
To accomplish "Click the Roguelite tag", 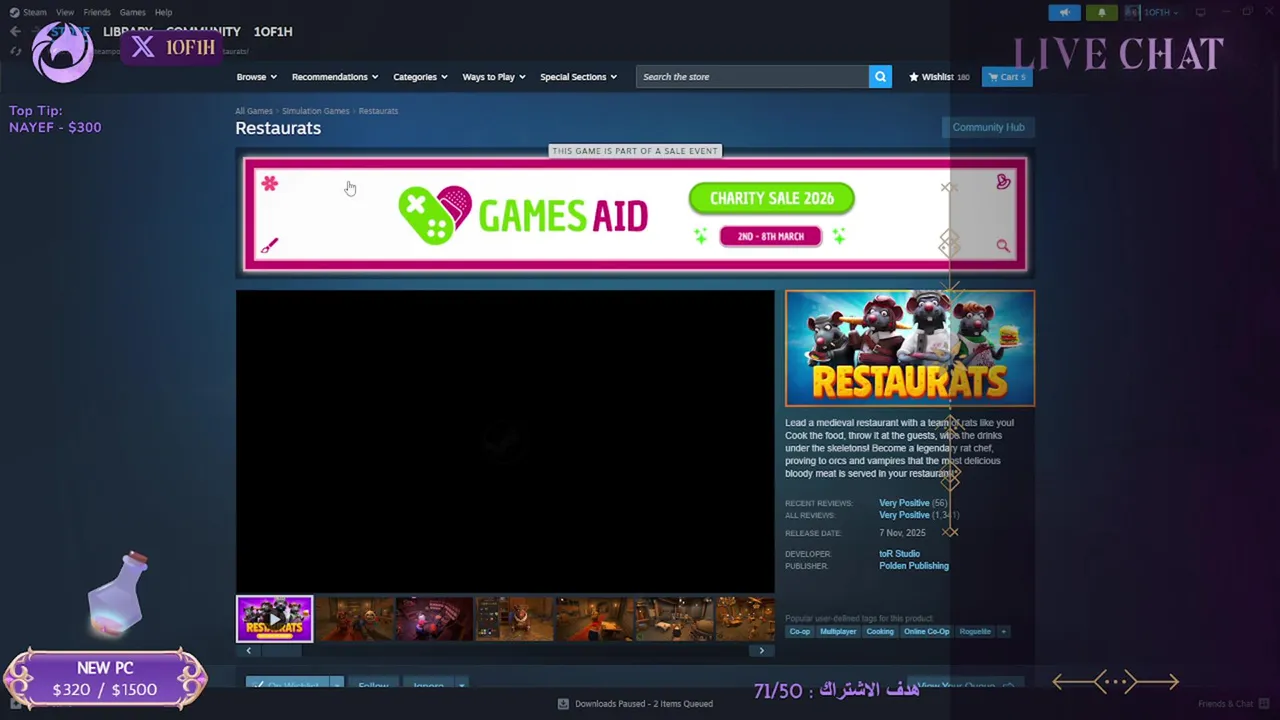I will point(975,632).
